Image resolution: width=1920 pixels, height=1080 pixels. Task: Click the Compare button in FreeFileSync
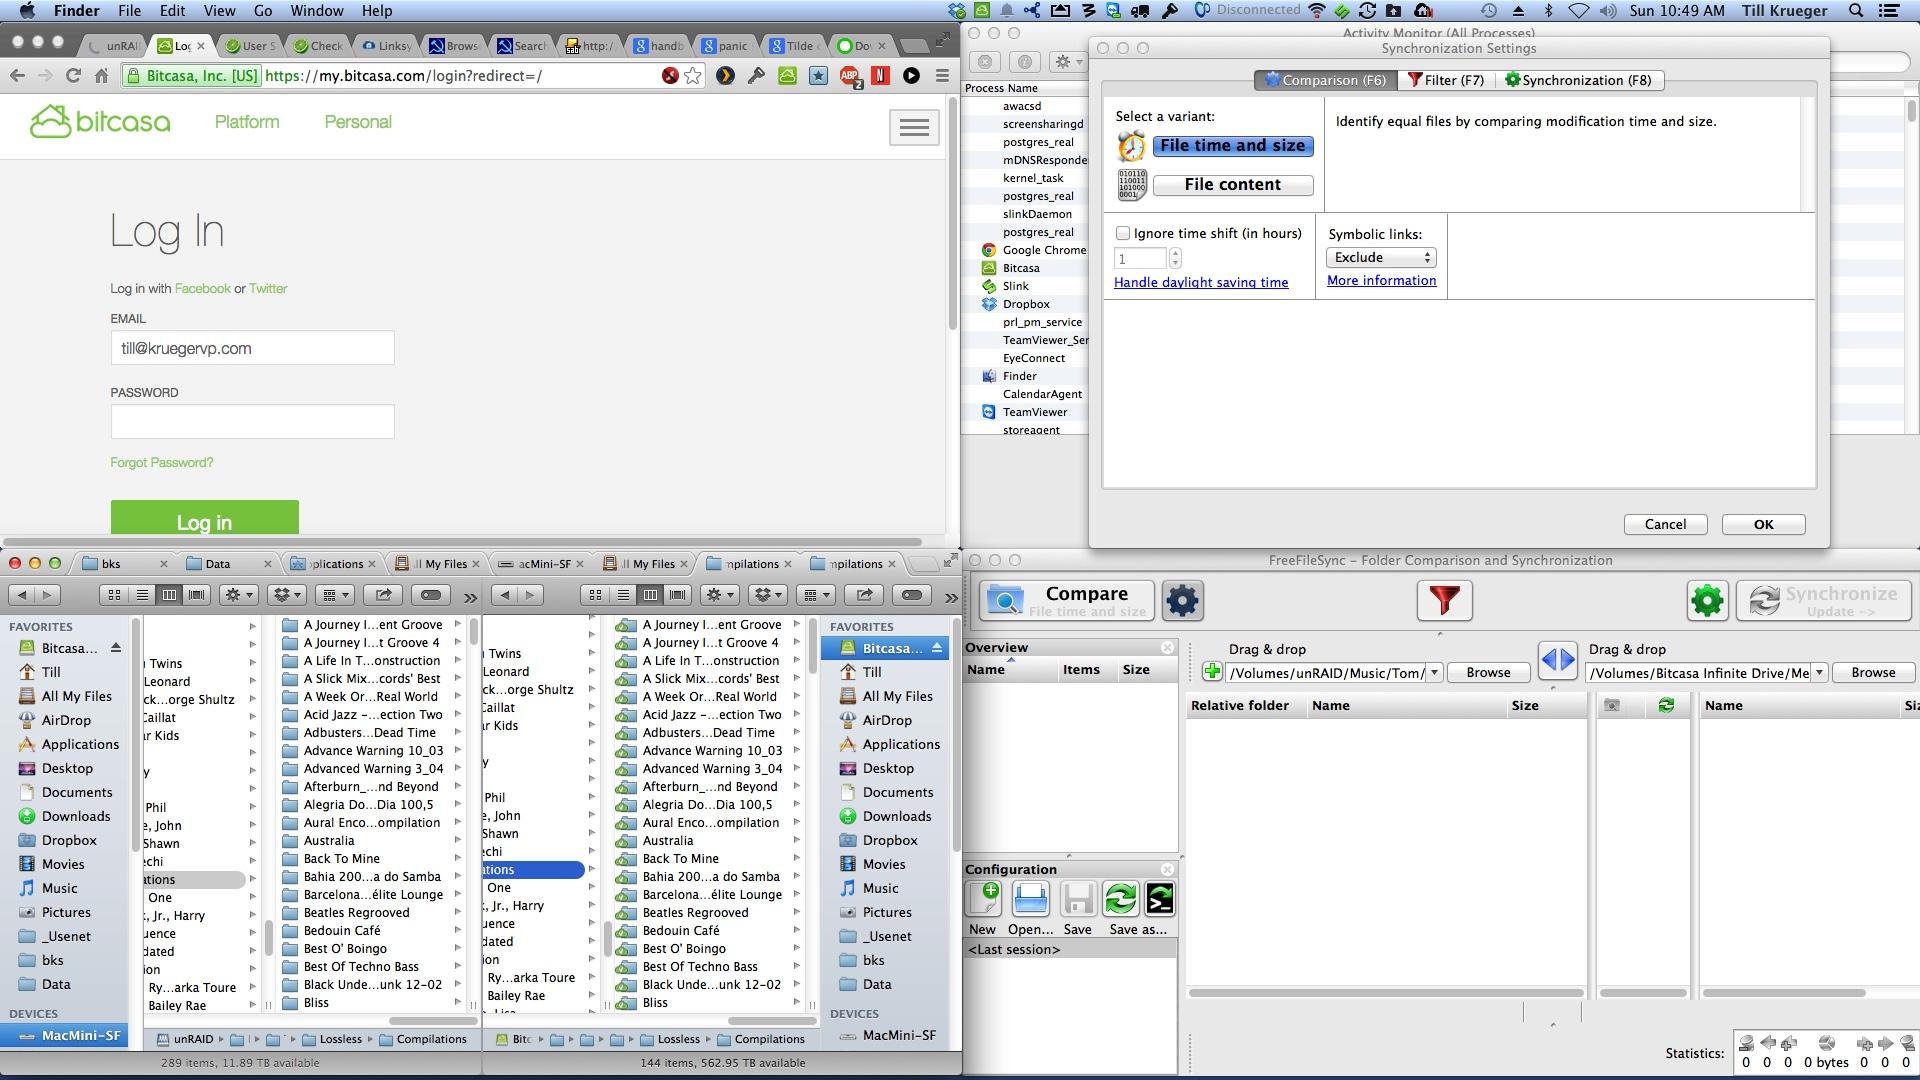click(x=1065, y=601)
